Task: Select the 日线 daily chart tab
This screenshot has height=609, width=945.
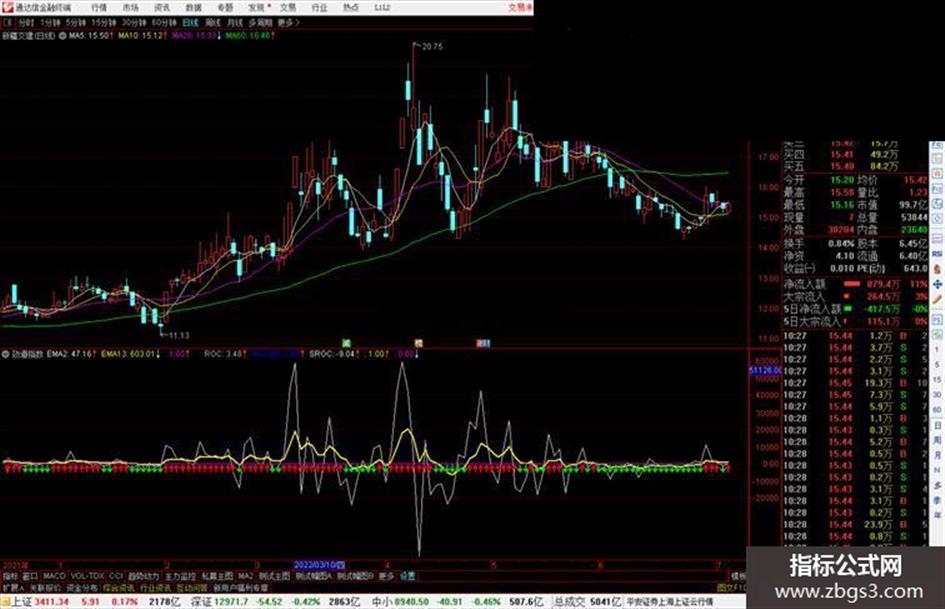Action: pos(190,22)
